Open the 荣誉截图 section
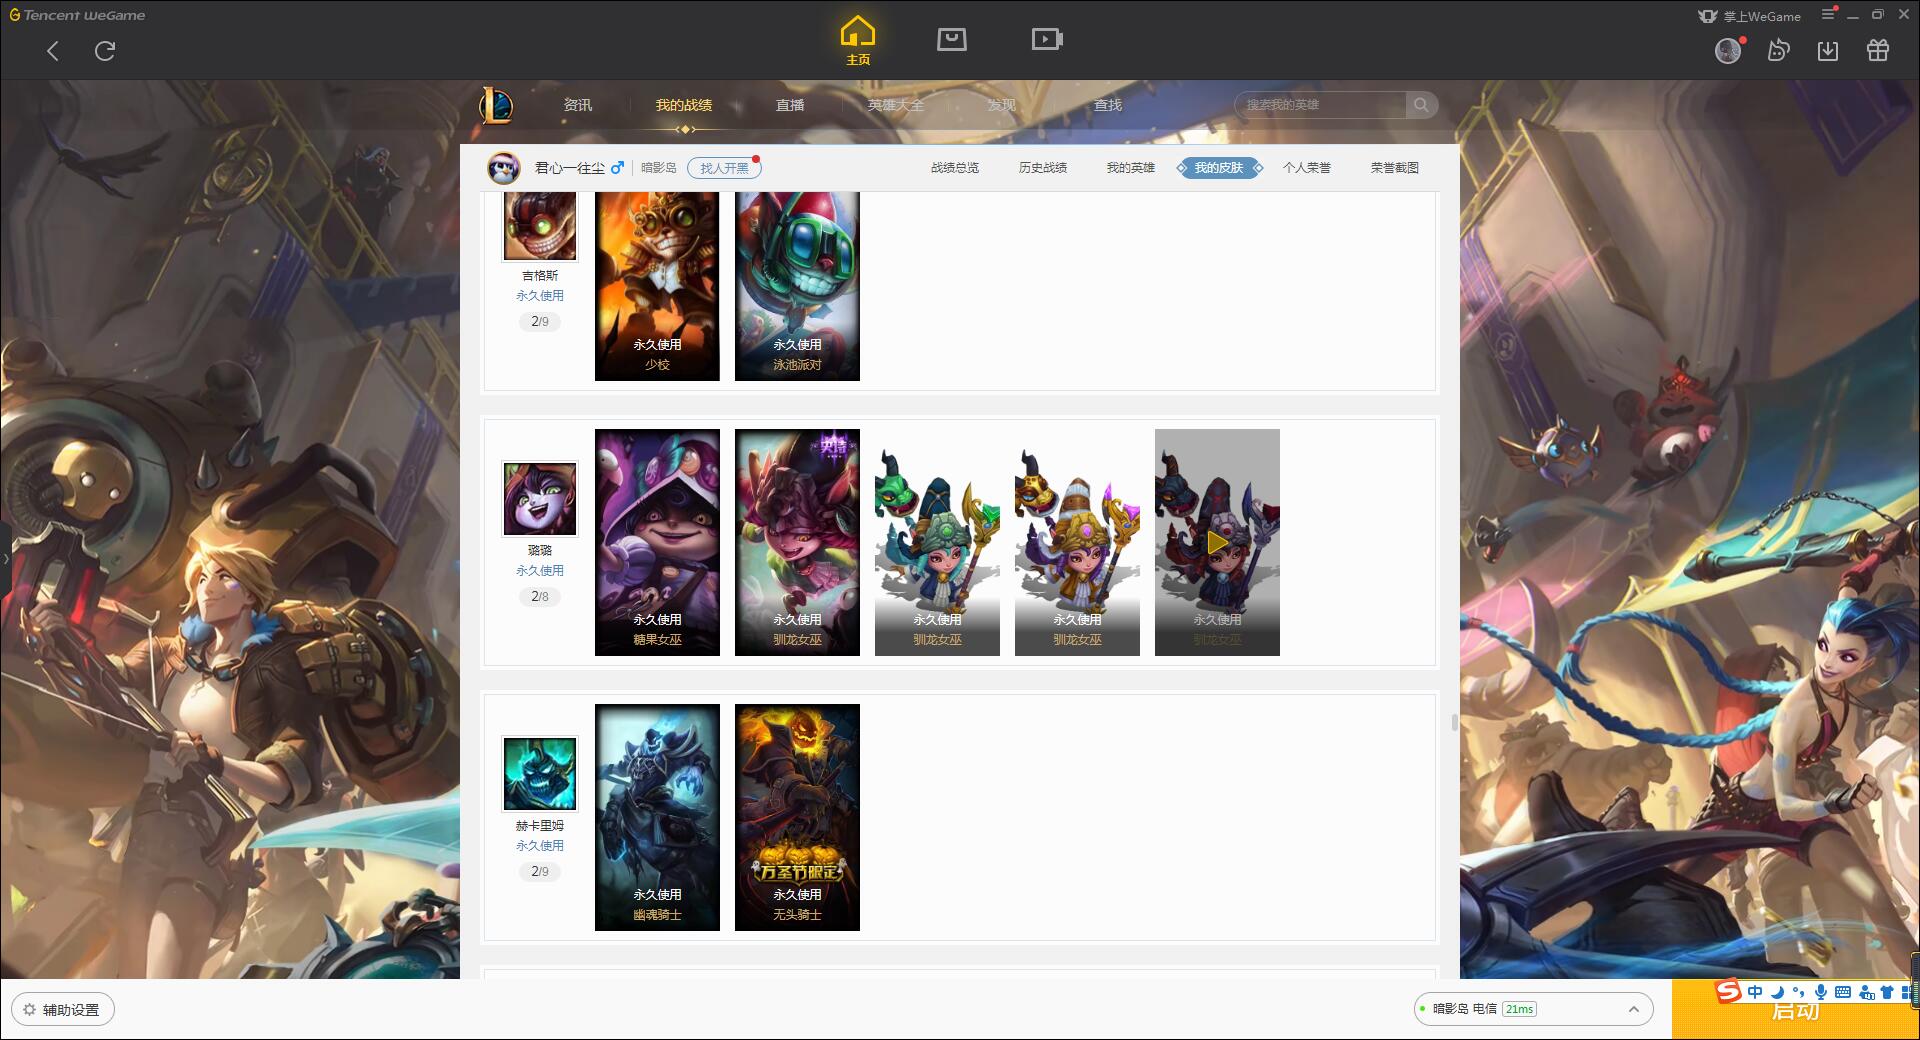The height and width of the screenshot is (1040, 1920). pos(1395,168)
